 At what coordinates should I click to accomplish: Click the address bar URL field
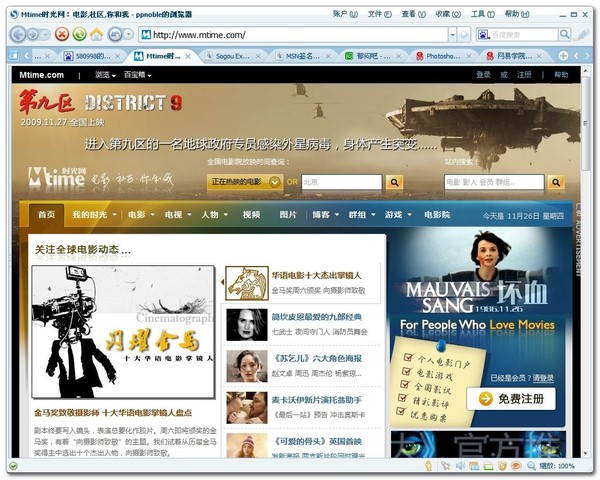[x=293, y=35]
